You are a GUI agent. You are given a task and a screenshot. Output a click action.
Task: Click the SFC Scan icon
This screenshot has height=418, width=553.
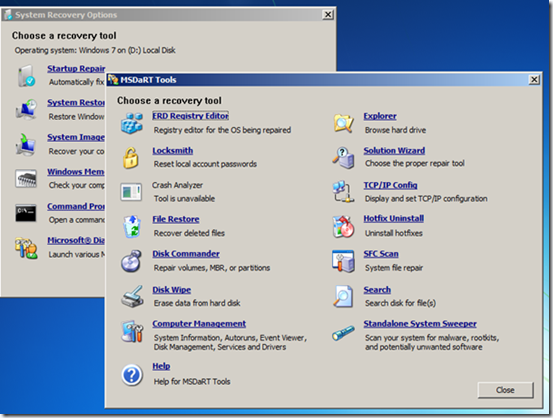(x=343, y=261)
